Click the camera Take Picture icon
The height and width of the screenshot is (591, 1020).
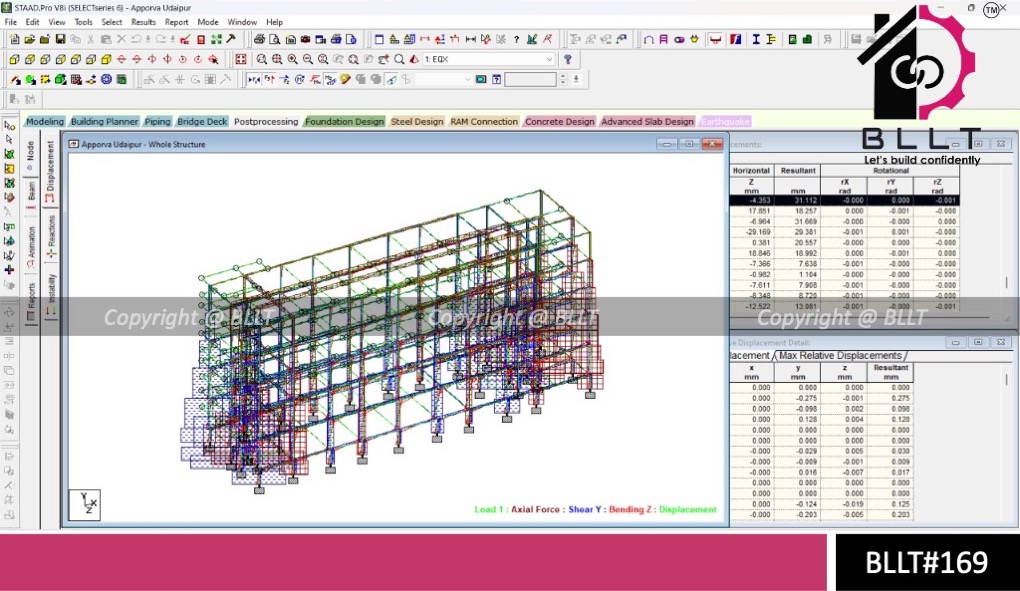[x=305, y=39]
